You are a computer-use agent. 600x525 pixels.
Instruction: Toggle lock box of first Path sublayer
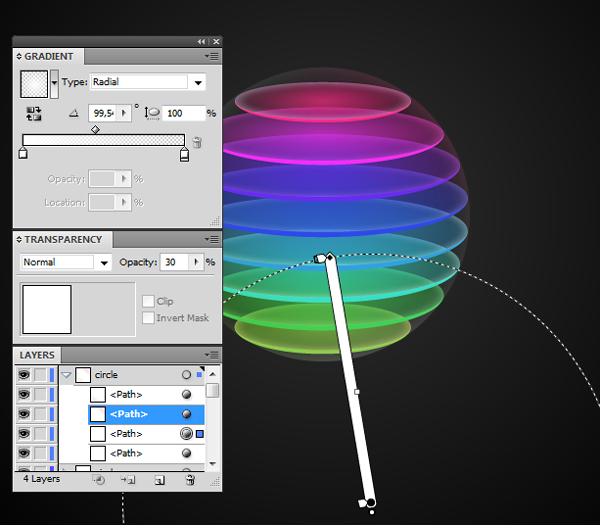40,394
